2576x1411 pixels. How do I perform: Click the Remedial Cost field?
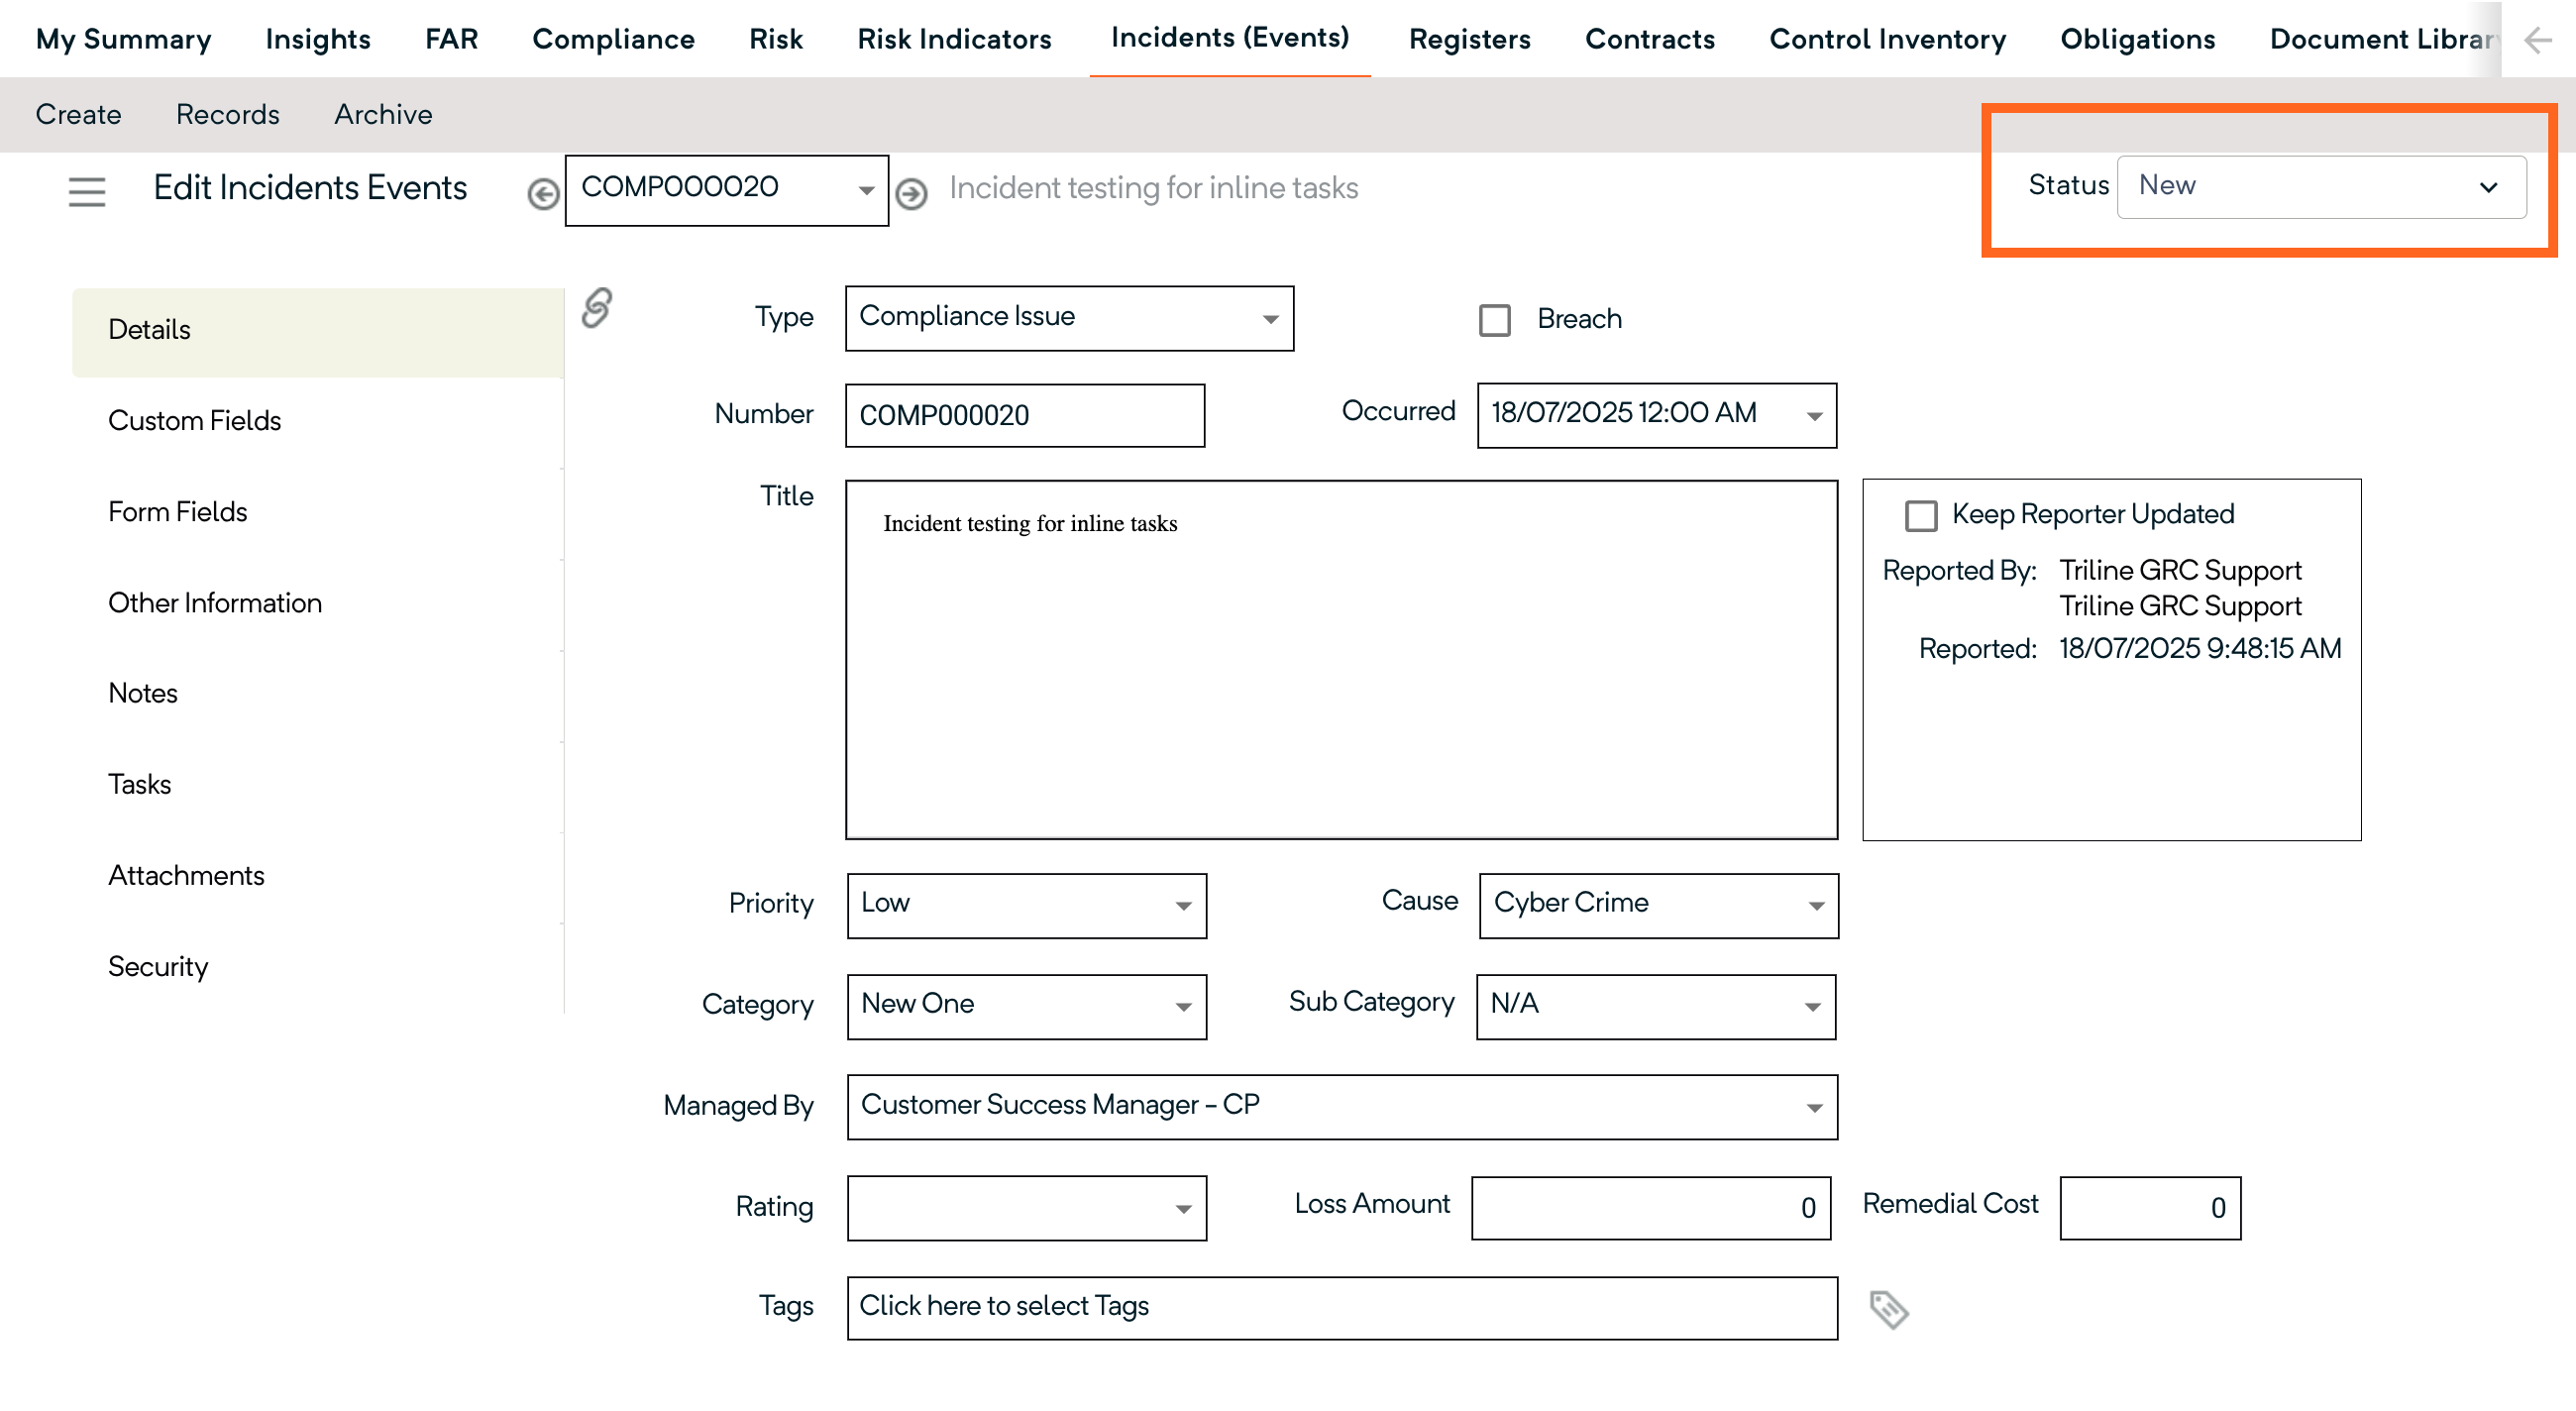(2150, 1209)
